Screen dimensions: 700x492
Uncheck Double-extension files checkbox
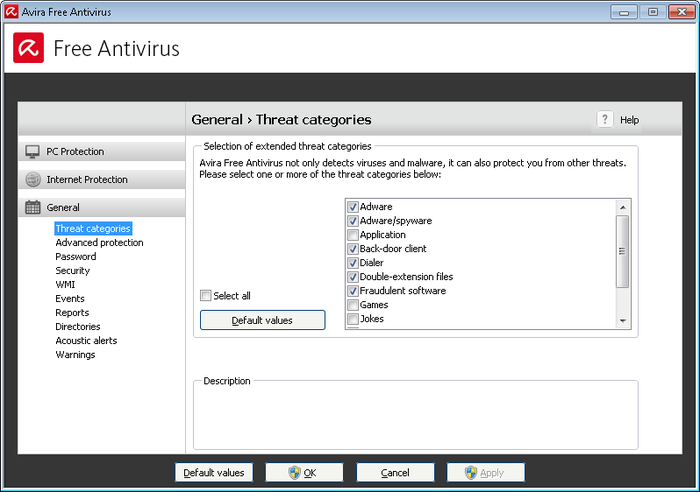click(x=353, y=277)
